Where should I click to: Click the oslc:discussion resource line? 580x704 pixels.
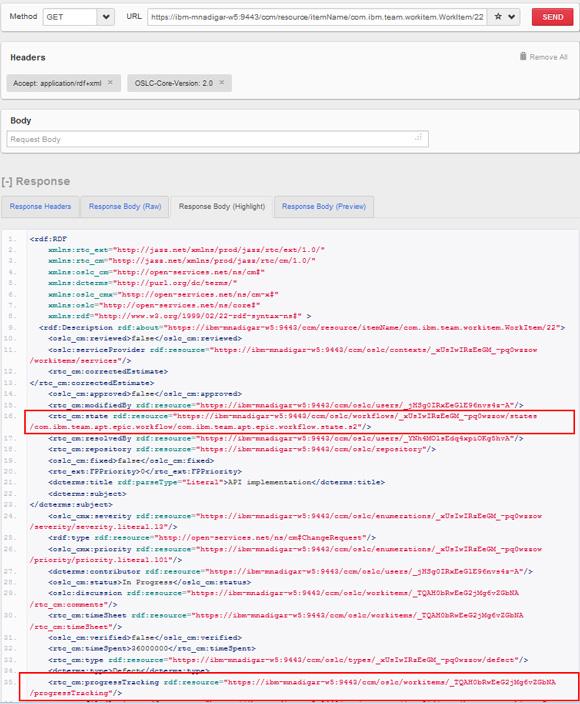coord(274,598)
